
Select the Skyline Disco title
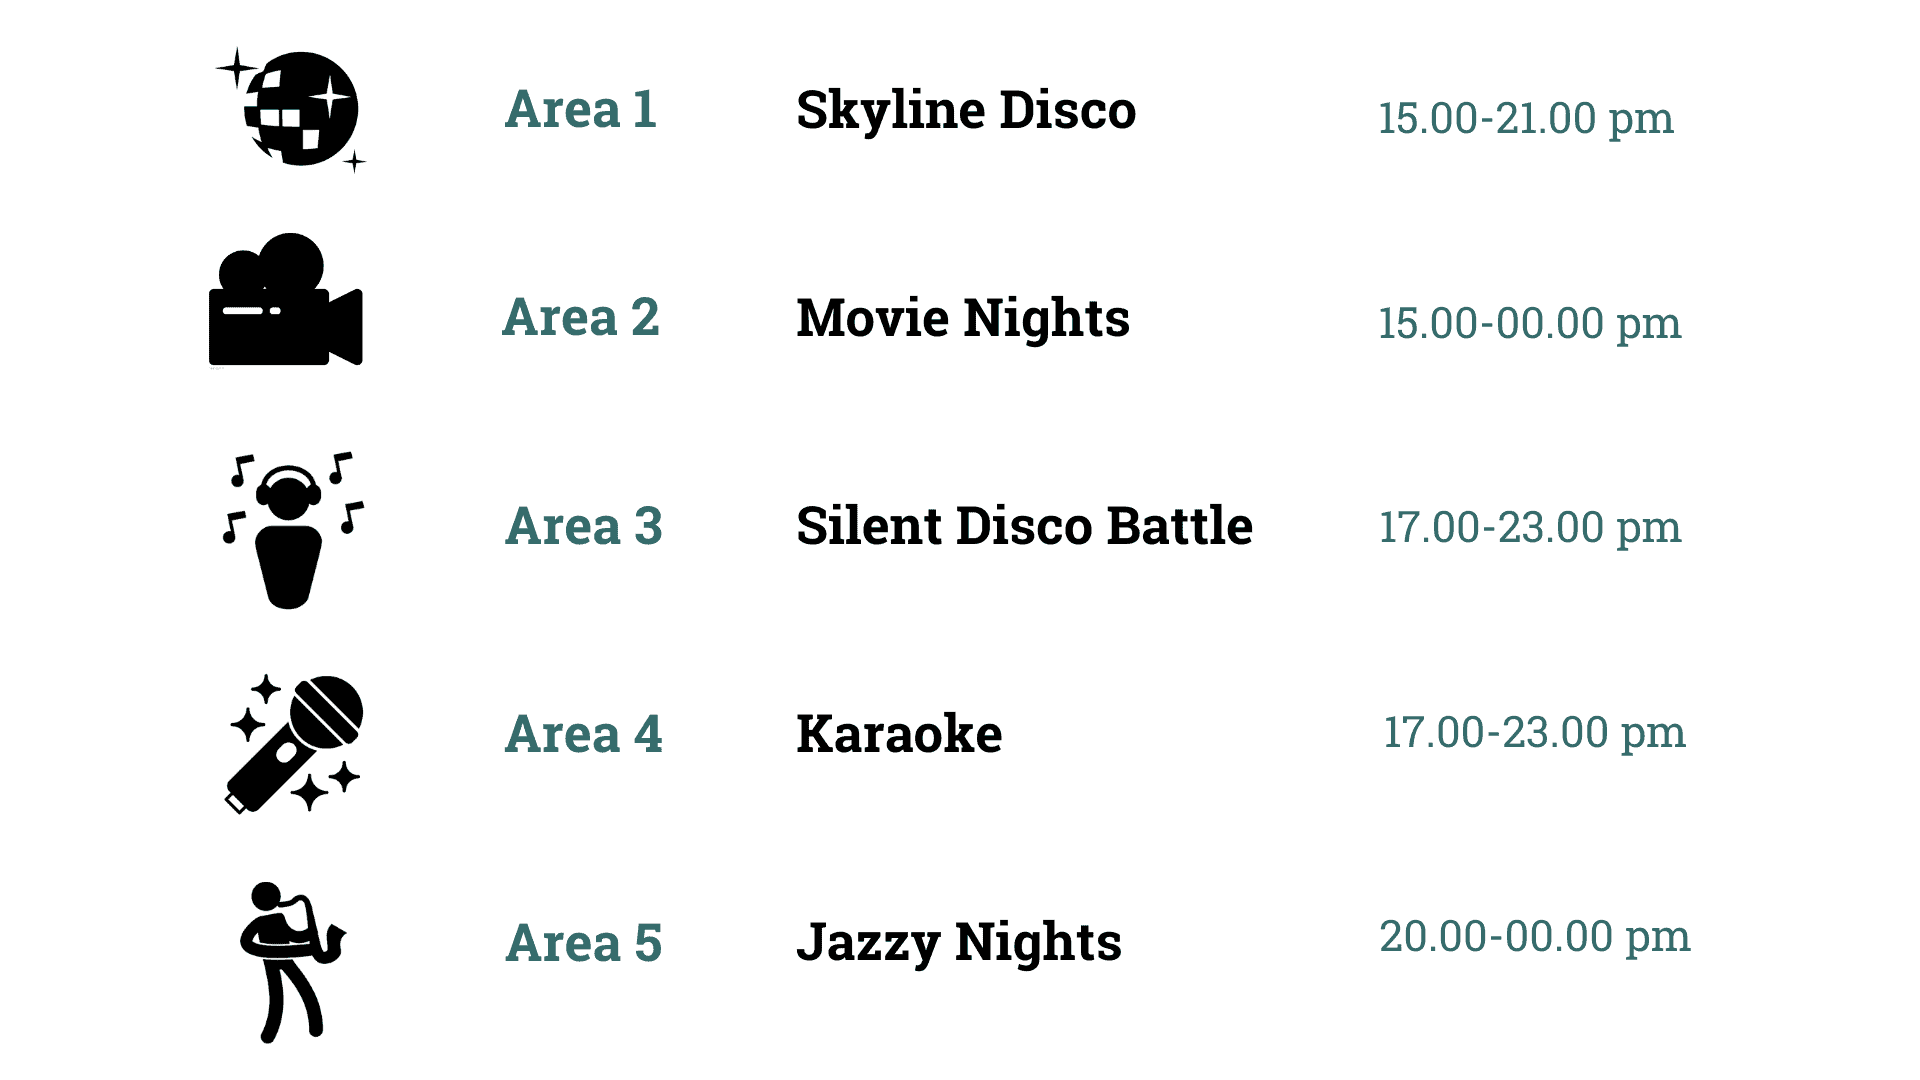coord(966,110)
